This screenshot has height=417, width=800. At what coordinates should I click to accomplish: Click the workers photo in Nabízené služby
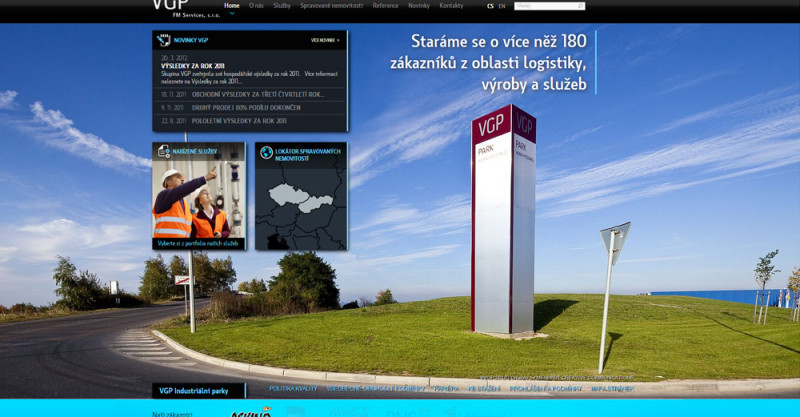tap(199, 199)
